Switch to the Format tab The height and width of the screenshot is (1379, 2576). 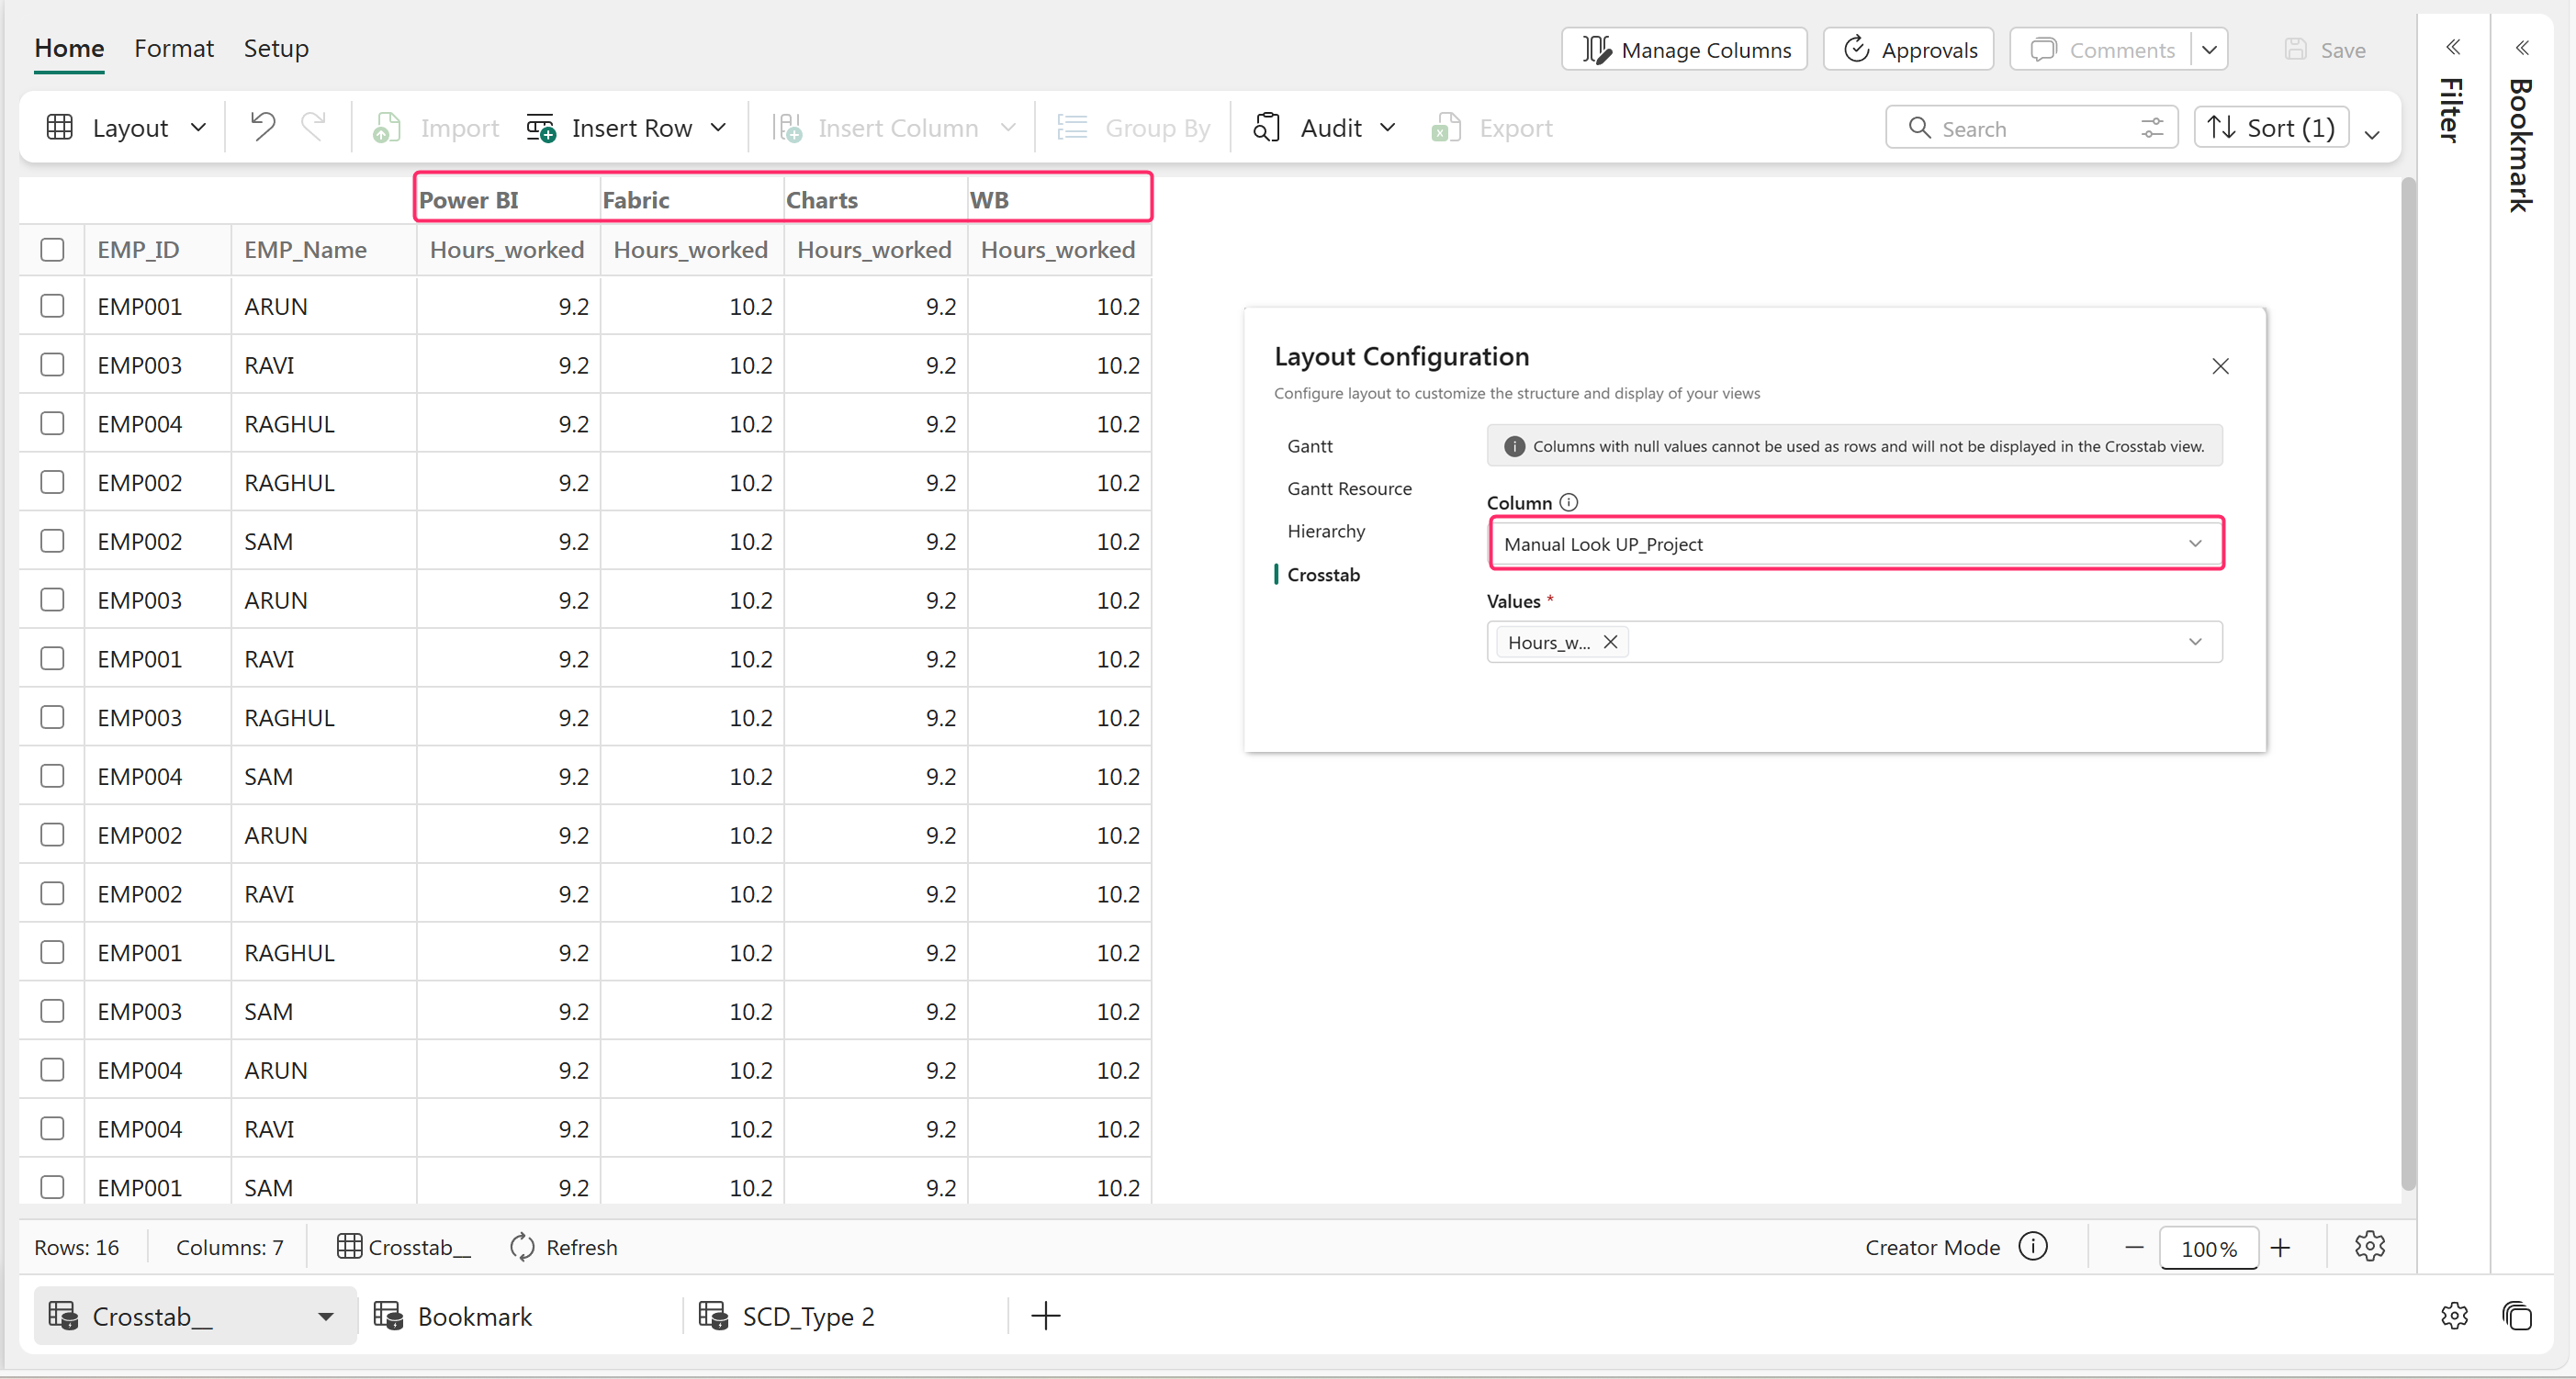click(x=174, y=48)
